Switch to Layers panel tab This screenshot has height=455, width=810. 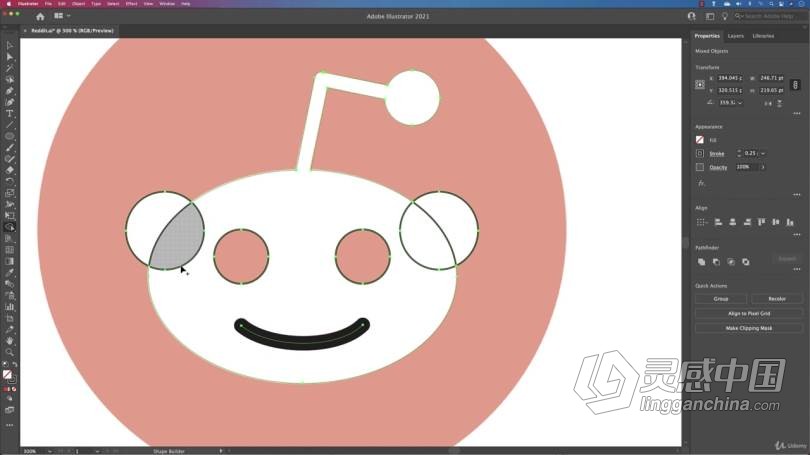[x=736, y=36]
